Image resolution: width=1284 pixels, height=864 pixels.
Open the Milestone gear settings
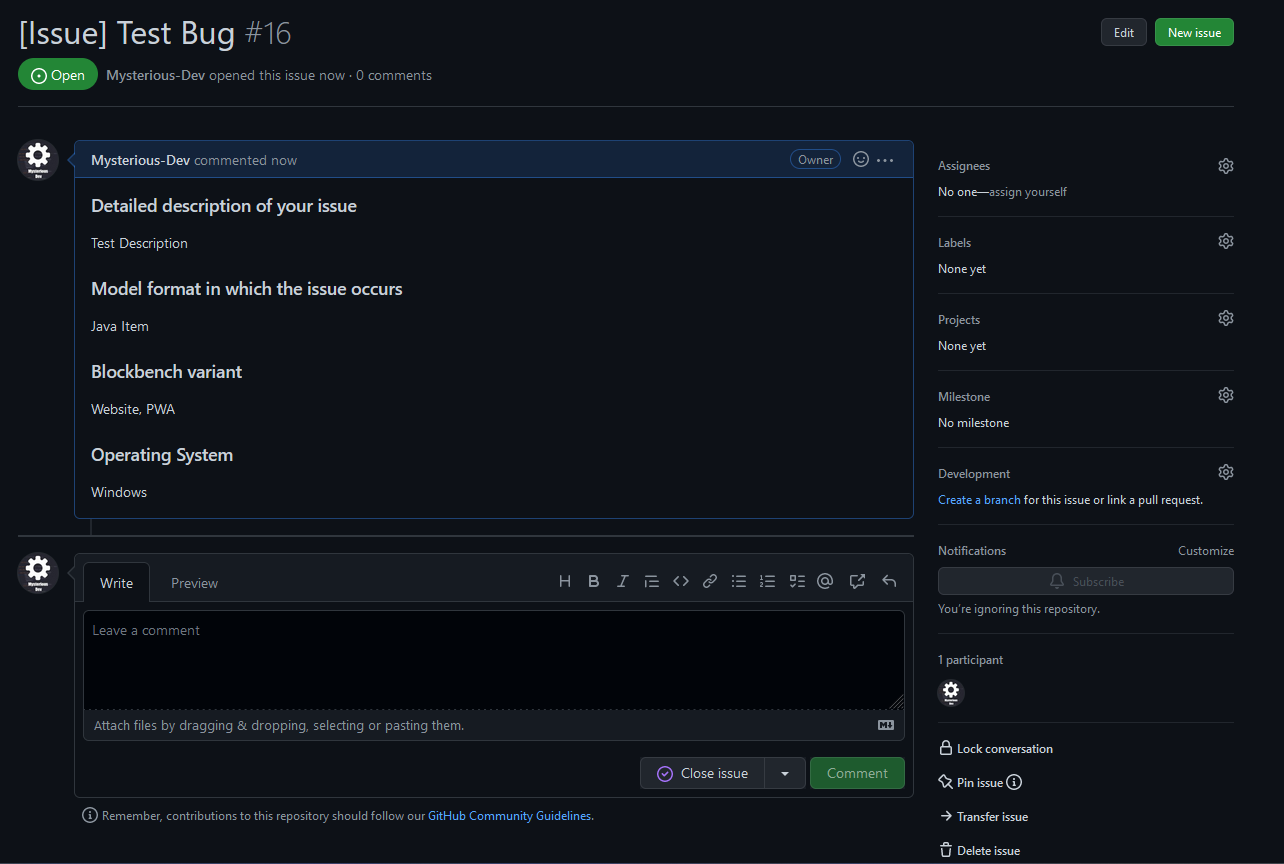click(x=1226, y=395)
